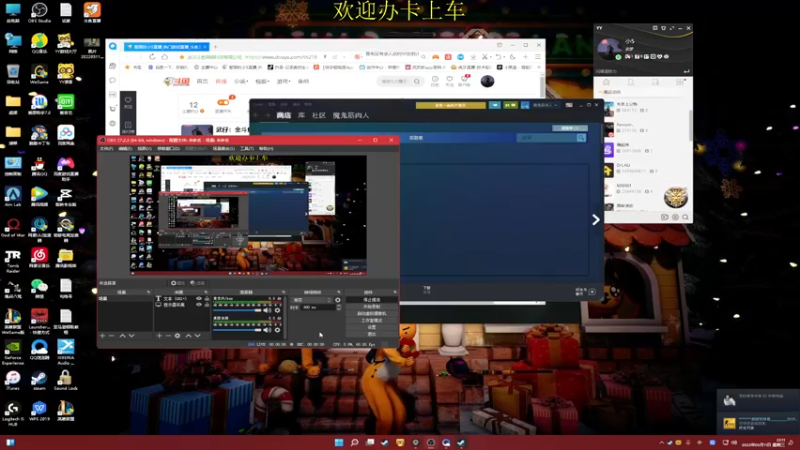Open the OBS Help menu

[266, 148]
